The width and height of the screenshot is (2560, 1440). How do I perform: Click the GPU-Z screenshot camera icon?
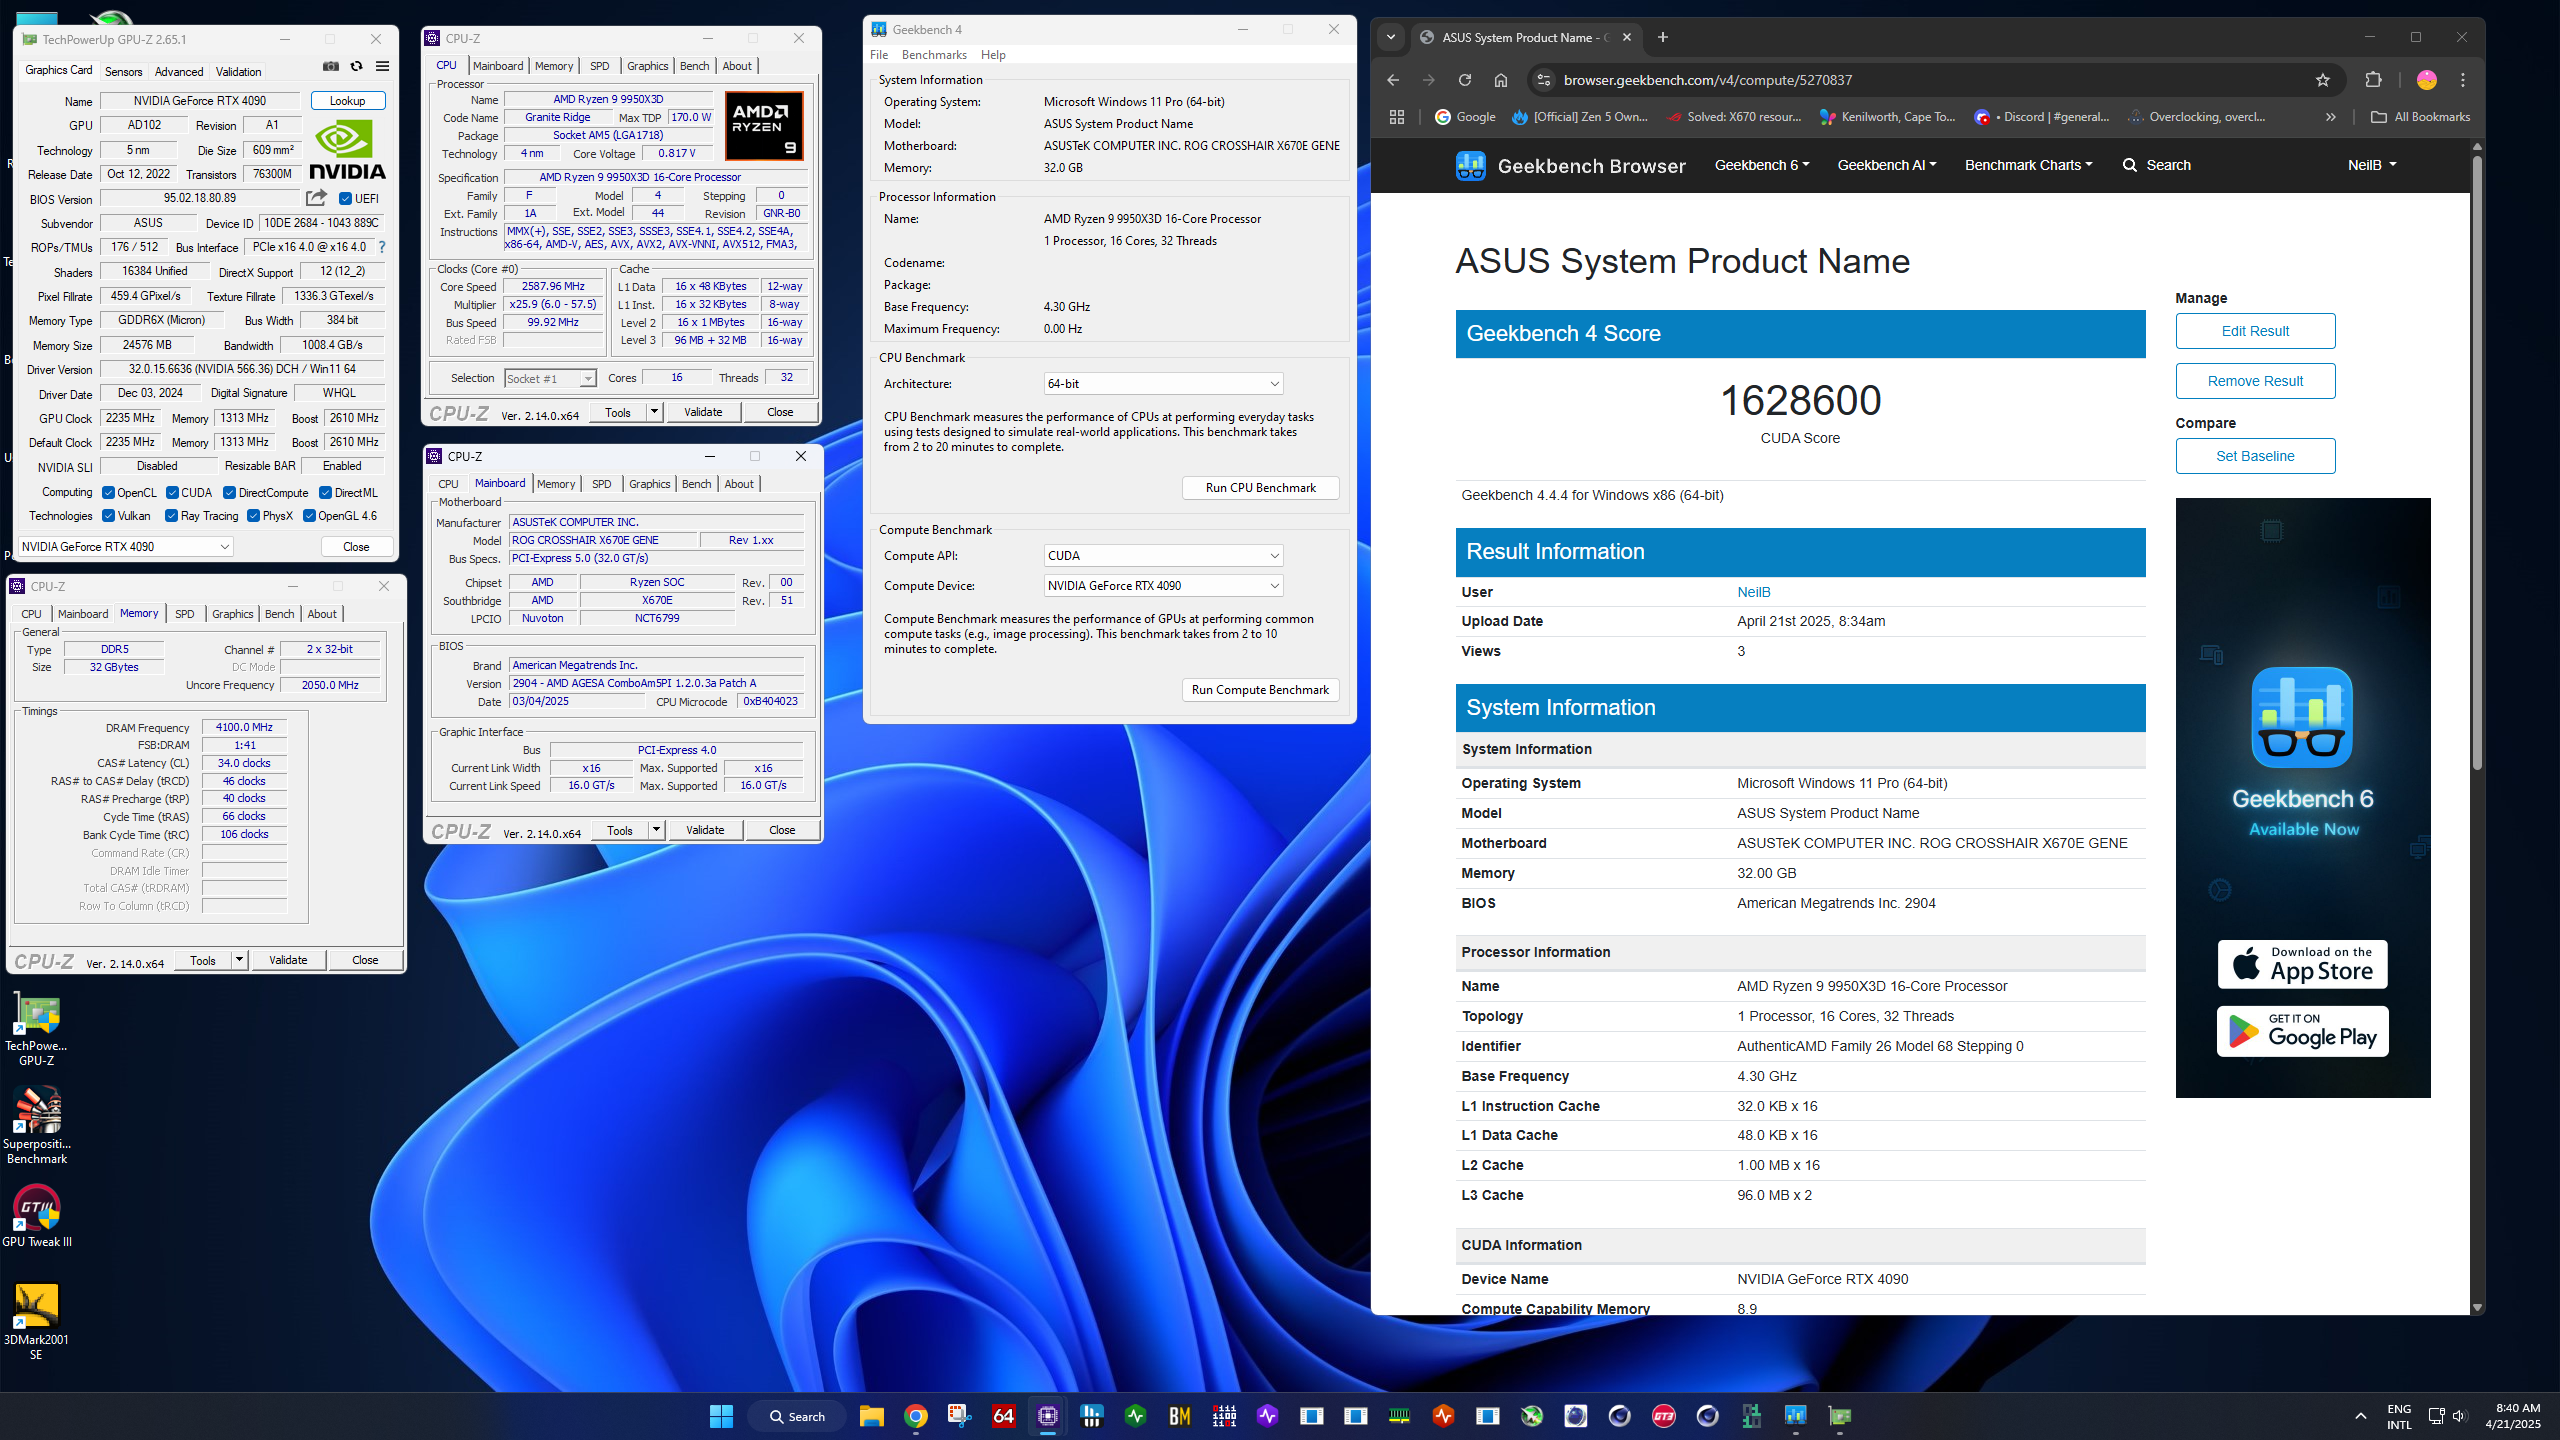331,67
